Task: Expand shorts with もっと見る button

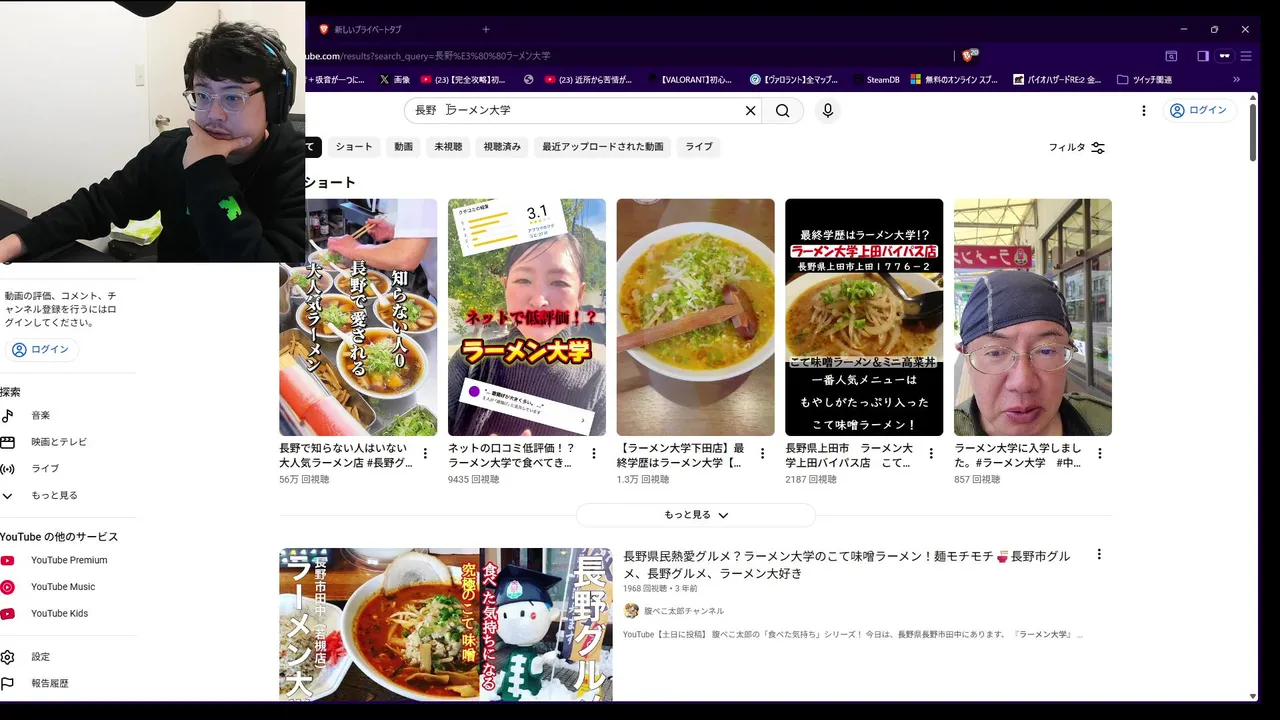Action: point(696,515)
